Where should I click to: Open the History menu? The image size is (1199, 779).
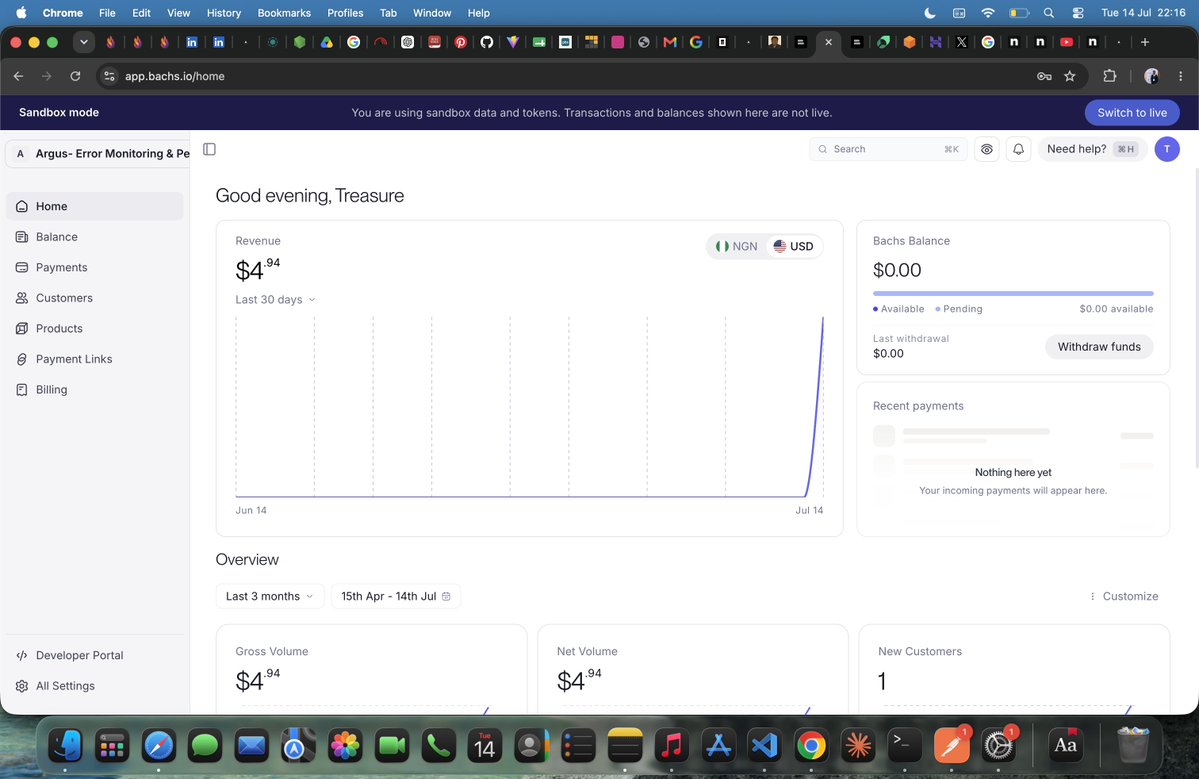click(x=223, y=13)
